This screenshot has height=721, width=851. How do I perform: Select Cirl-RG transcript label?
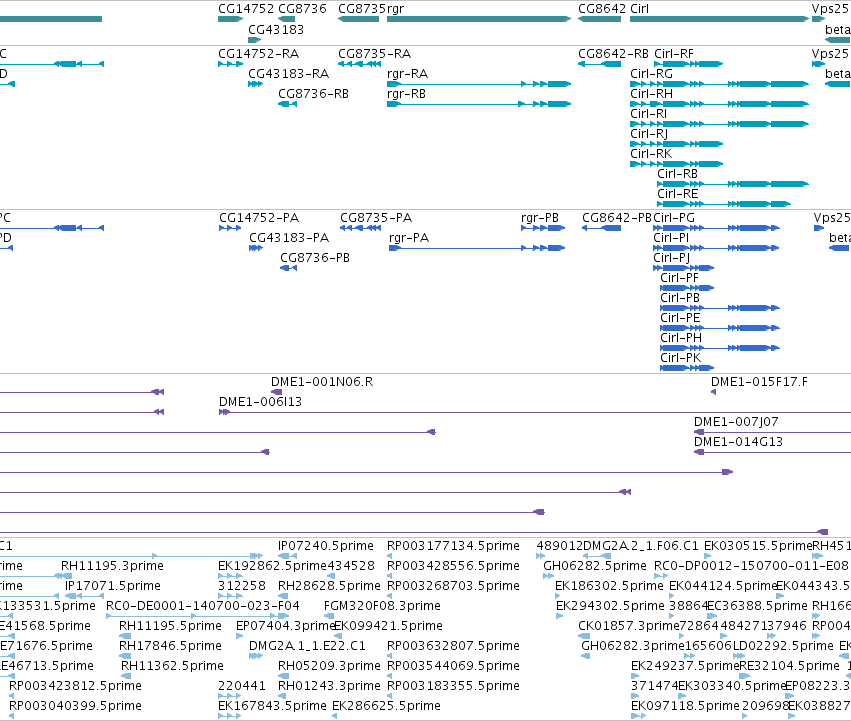[x=651, y=74]
